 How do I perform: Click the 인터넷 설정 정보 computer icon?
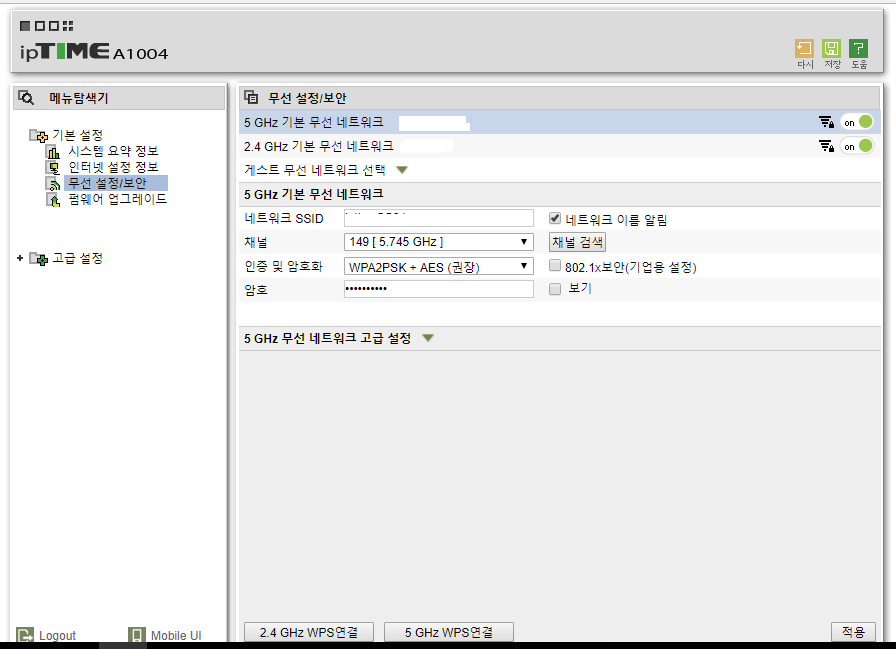53,167
